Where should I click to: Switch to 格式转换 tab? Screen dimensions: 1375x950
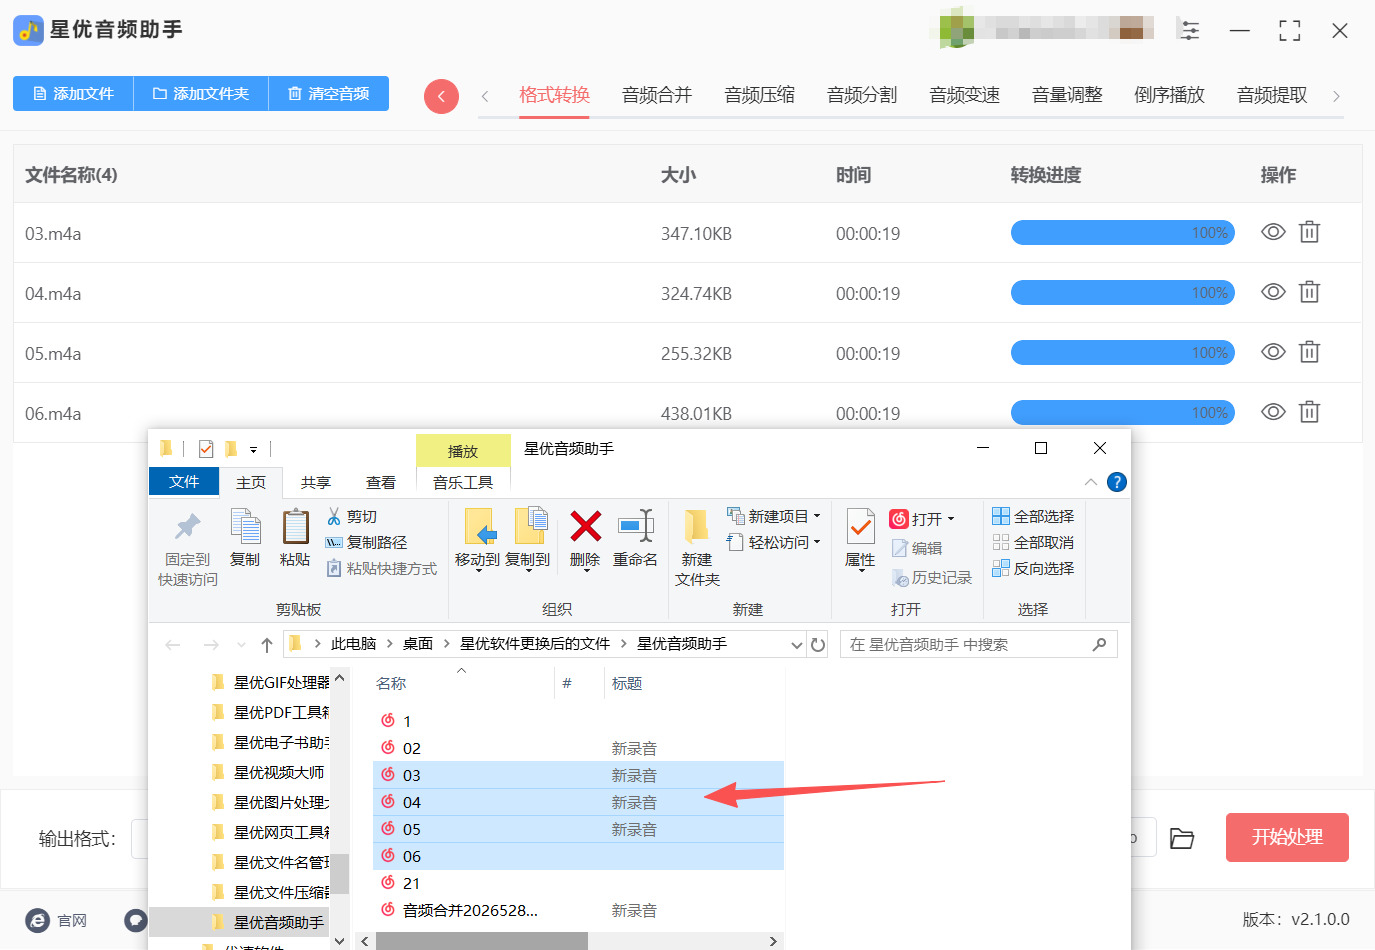coord(554,95)
